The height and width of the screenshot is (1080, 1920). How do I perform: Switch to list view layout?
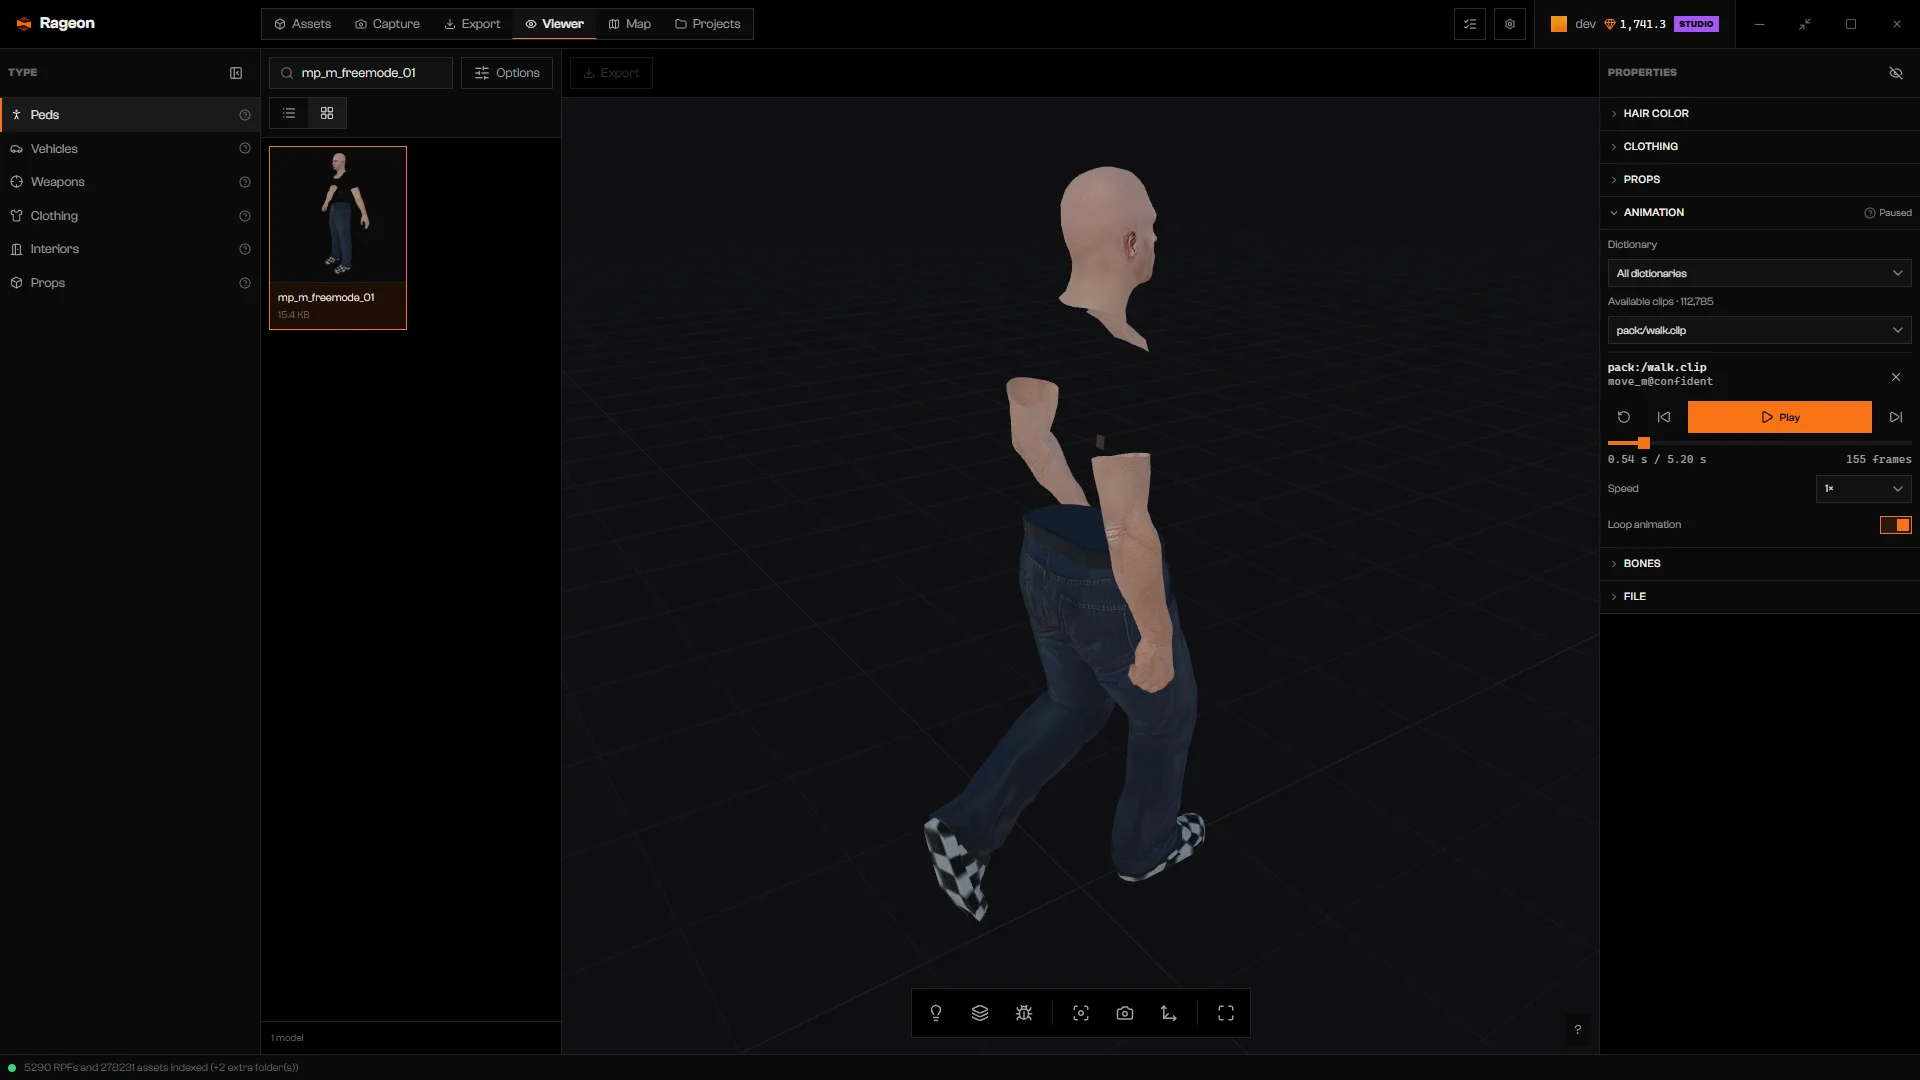tap(289, 113)
